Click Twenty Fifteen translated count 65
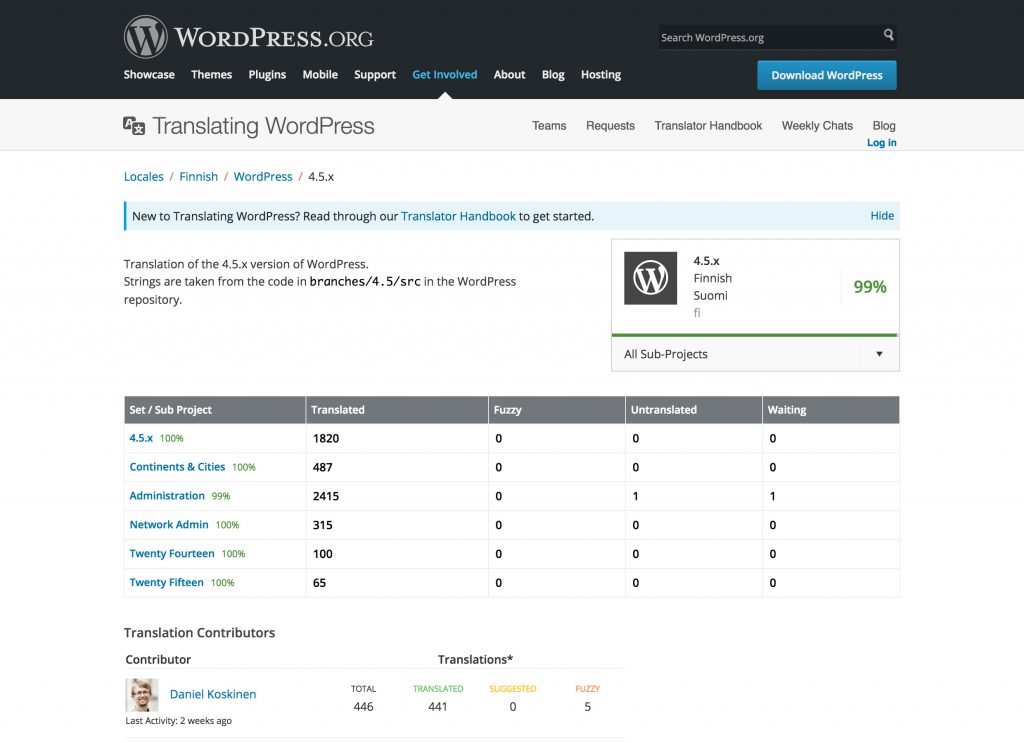Viewport: 1024px width, 743px height. (319, 582)
